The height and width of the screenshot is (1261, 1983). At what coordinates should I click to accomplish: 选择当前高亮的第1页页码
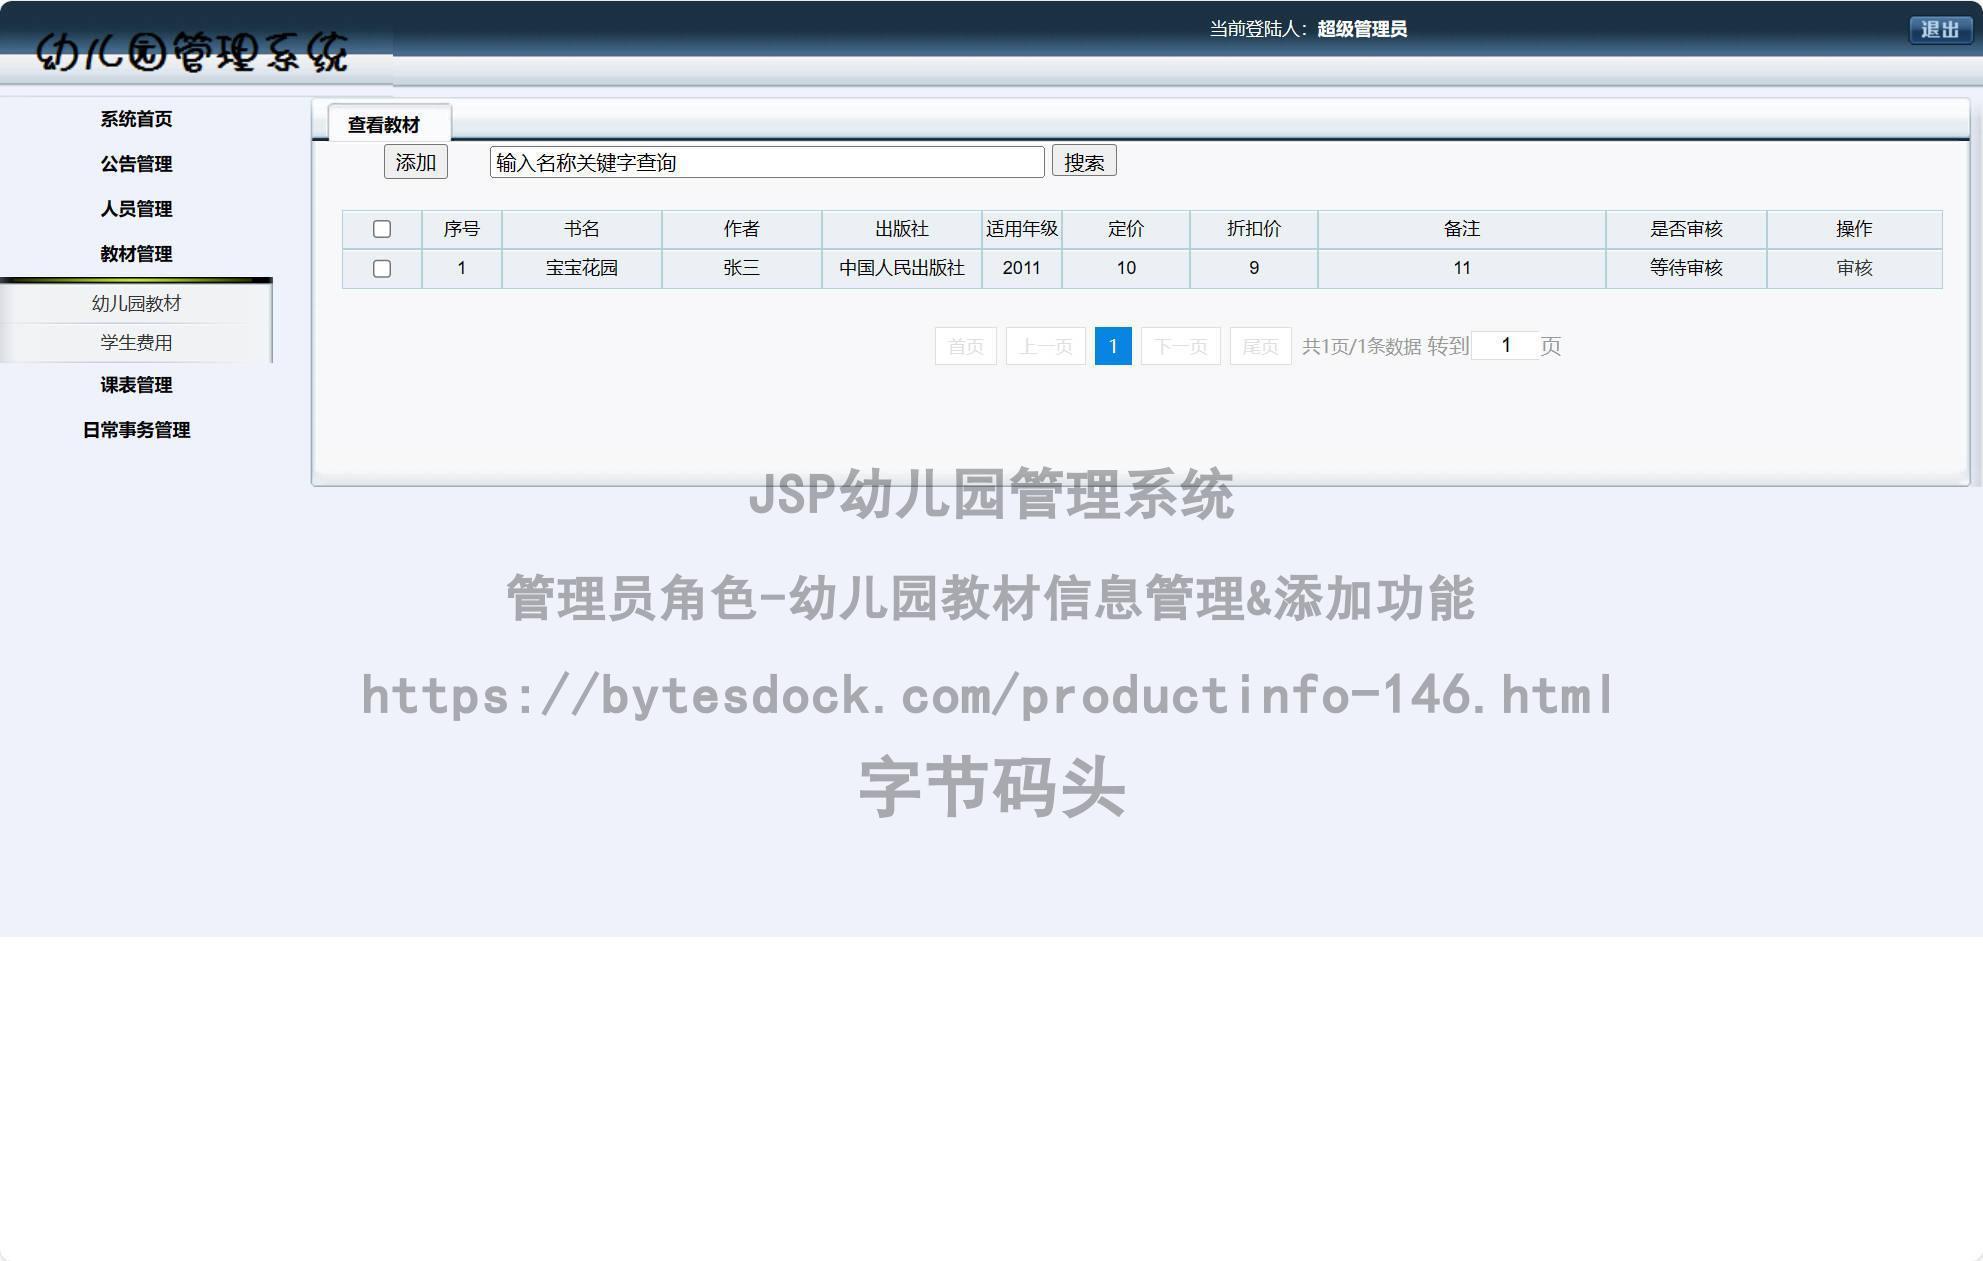[1113, 346]
